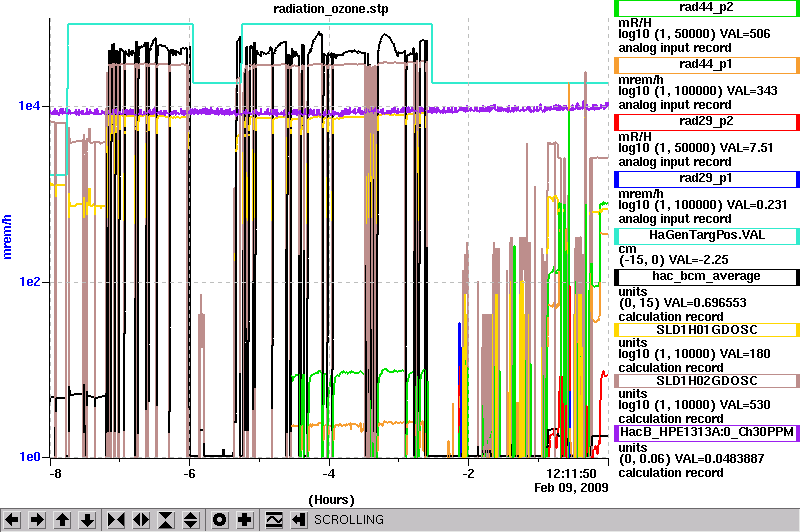Select the rad29_p1 blue legend entry
The width and height of the screenshot is (800, 532).
click(x=707, y=179)
